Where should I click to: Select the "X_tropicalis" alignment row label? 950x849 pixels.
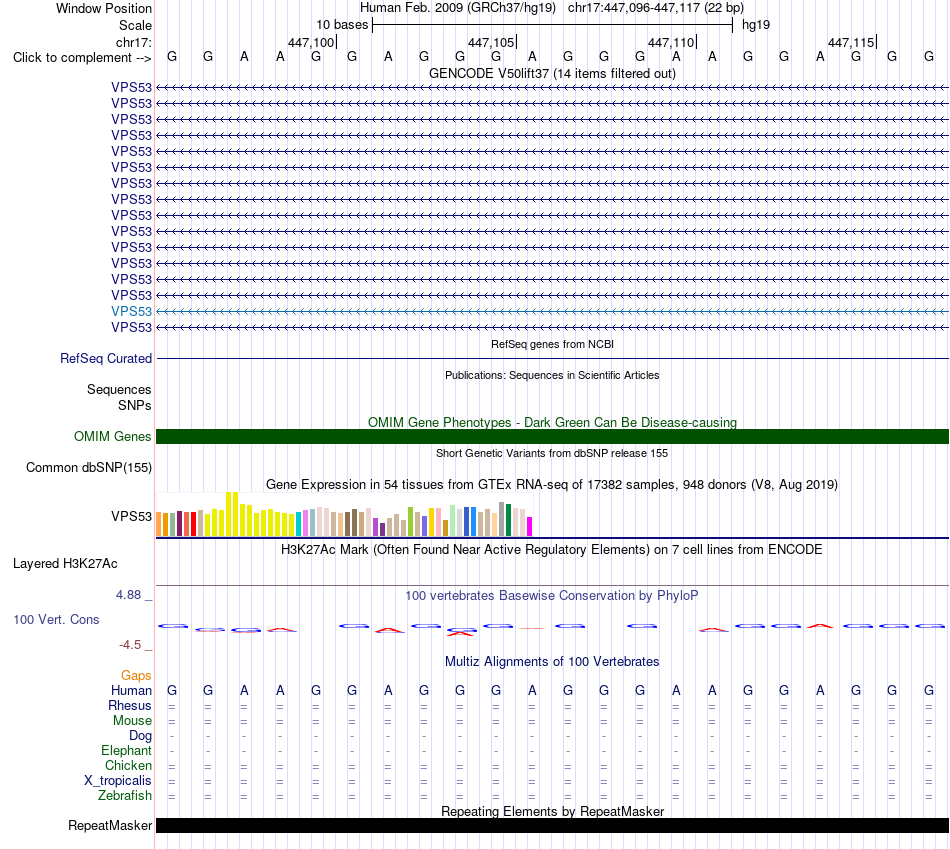[x=118, y=781]
